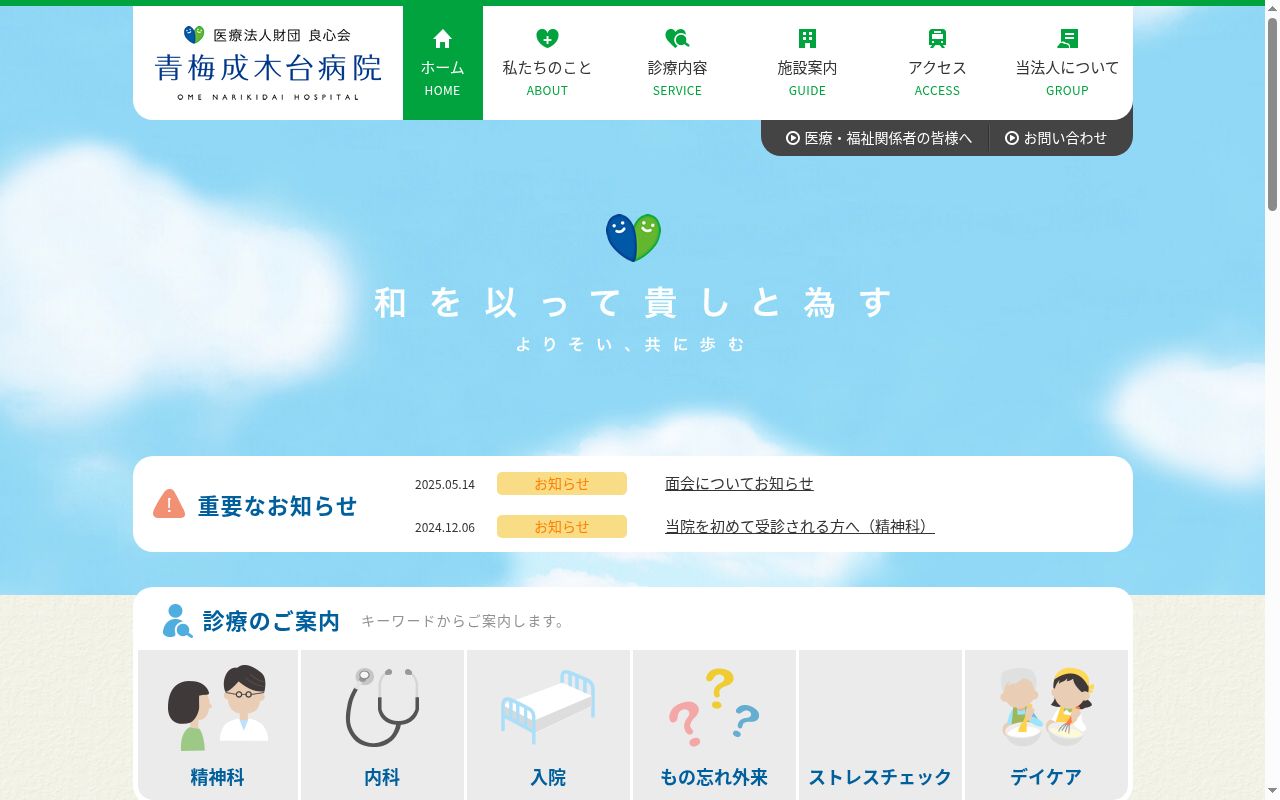The image size is (1280, 800).
Task: Click the page's vertical scrollbar thumb
Action: coord(1272,115)
